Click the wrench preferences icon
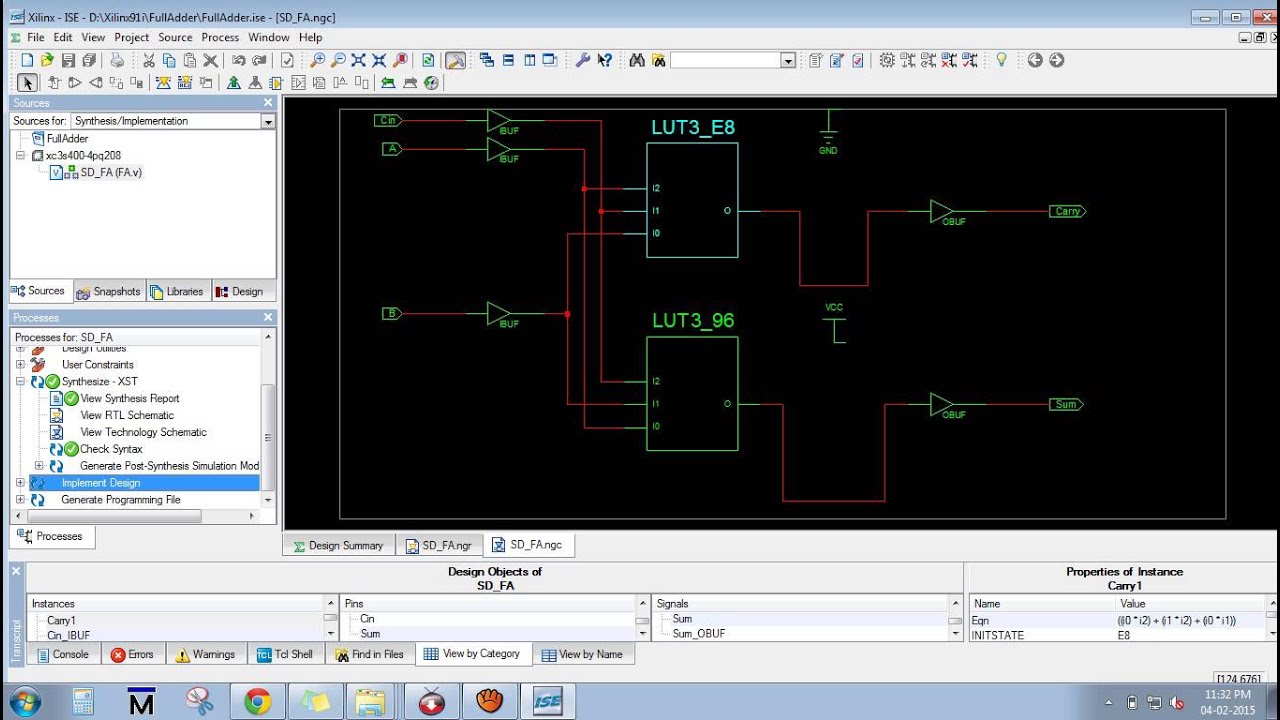 583,60
